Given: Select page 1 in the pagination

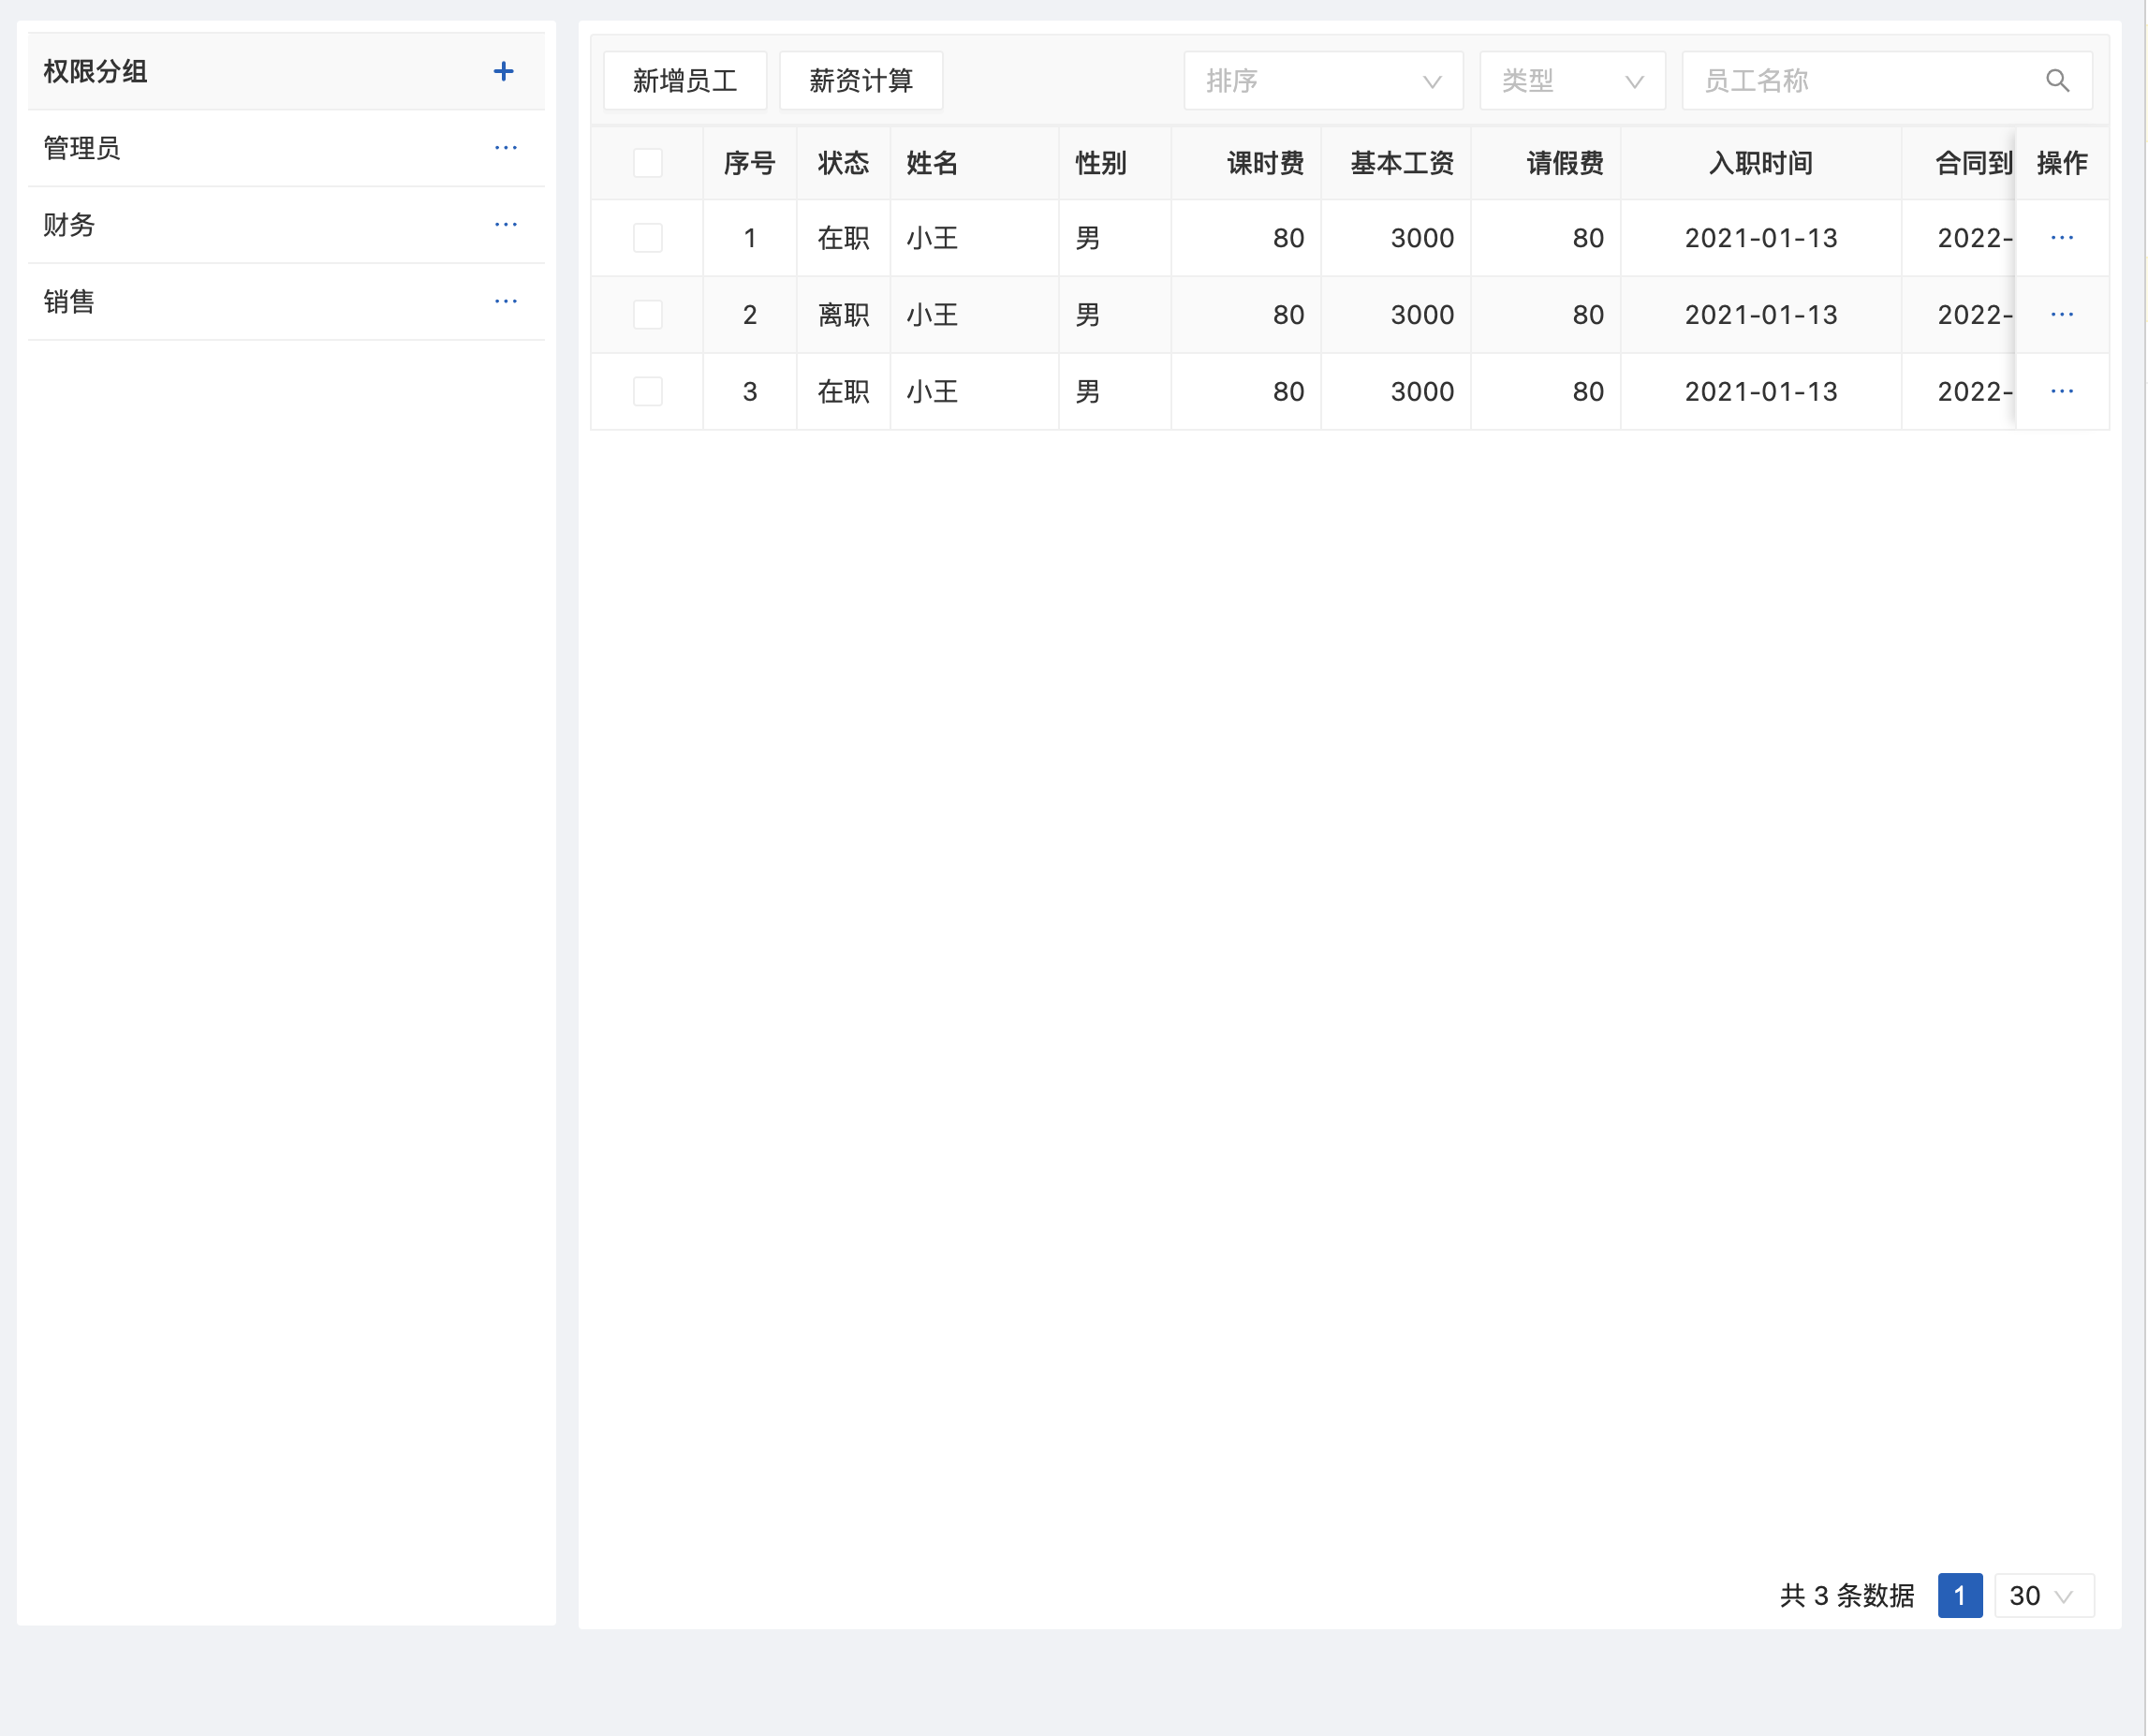Looking at the screenshot, I should coord(1959,1596).
